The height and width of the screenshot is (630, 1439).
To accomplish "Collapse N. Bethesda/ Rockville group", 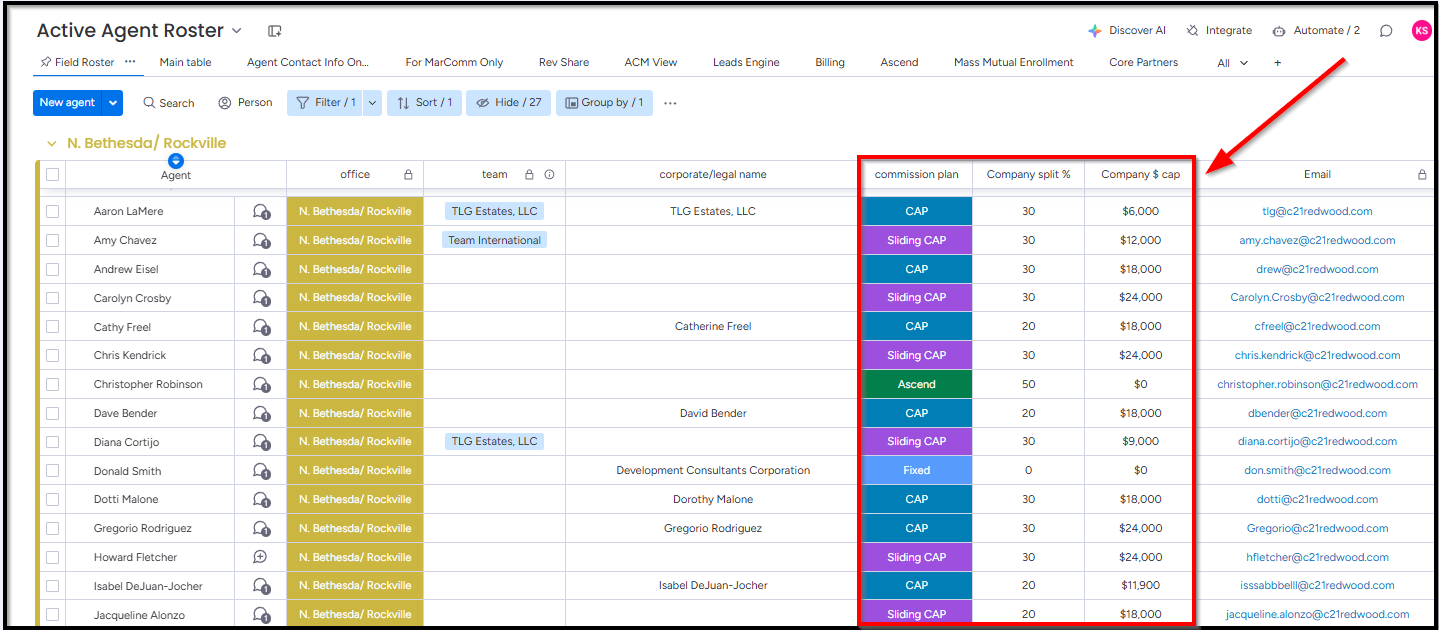I will 52,144.
